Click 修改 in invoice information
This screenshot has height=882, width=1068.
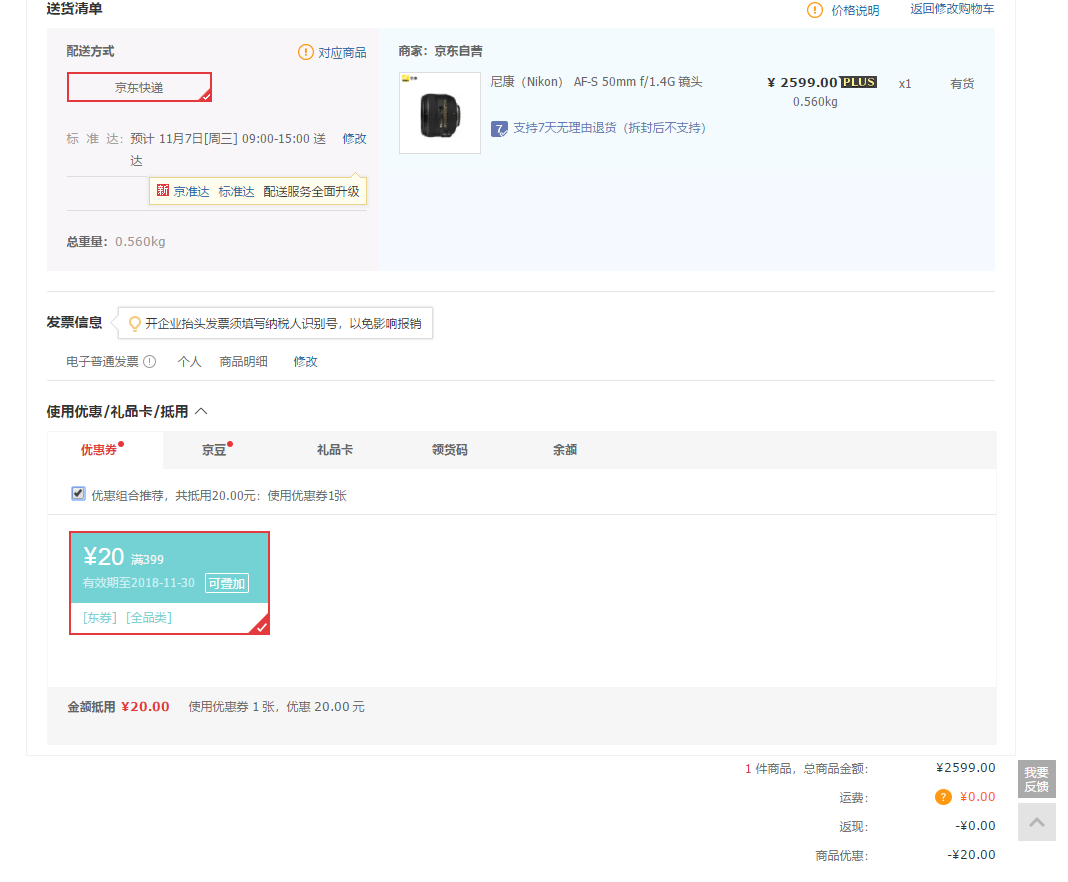[x=305, y=362]
